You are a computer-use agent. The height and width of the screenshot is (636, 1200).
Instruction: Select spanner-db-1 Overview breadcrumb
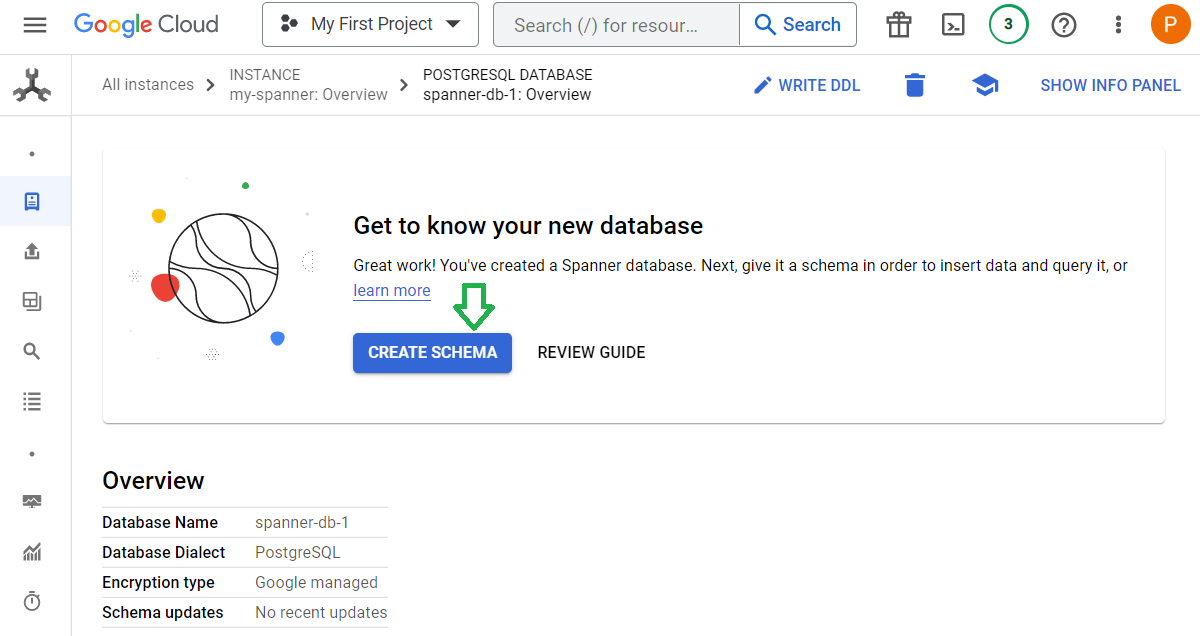(507, 85)
